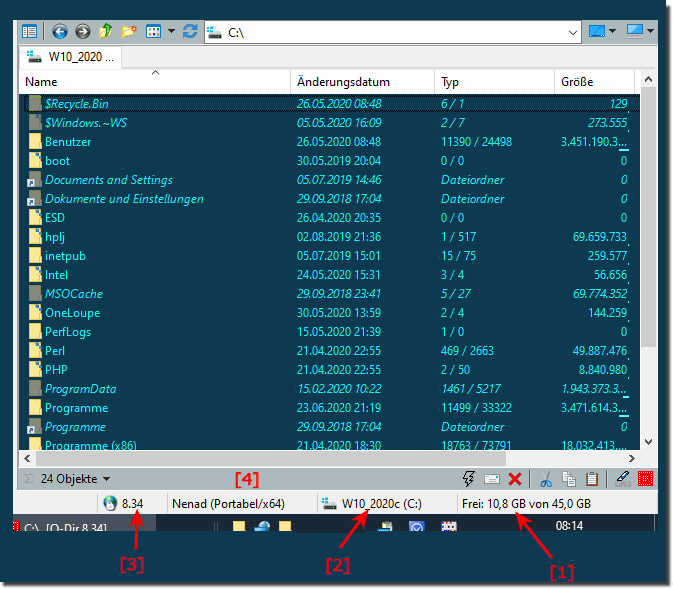Select the $Recycle.Bin folder
The width and height of the screenshot is (673, 589).
(77, 104)
